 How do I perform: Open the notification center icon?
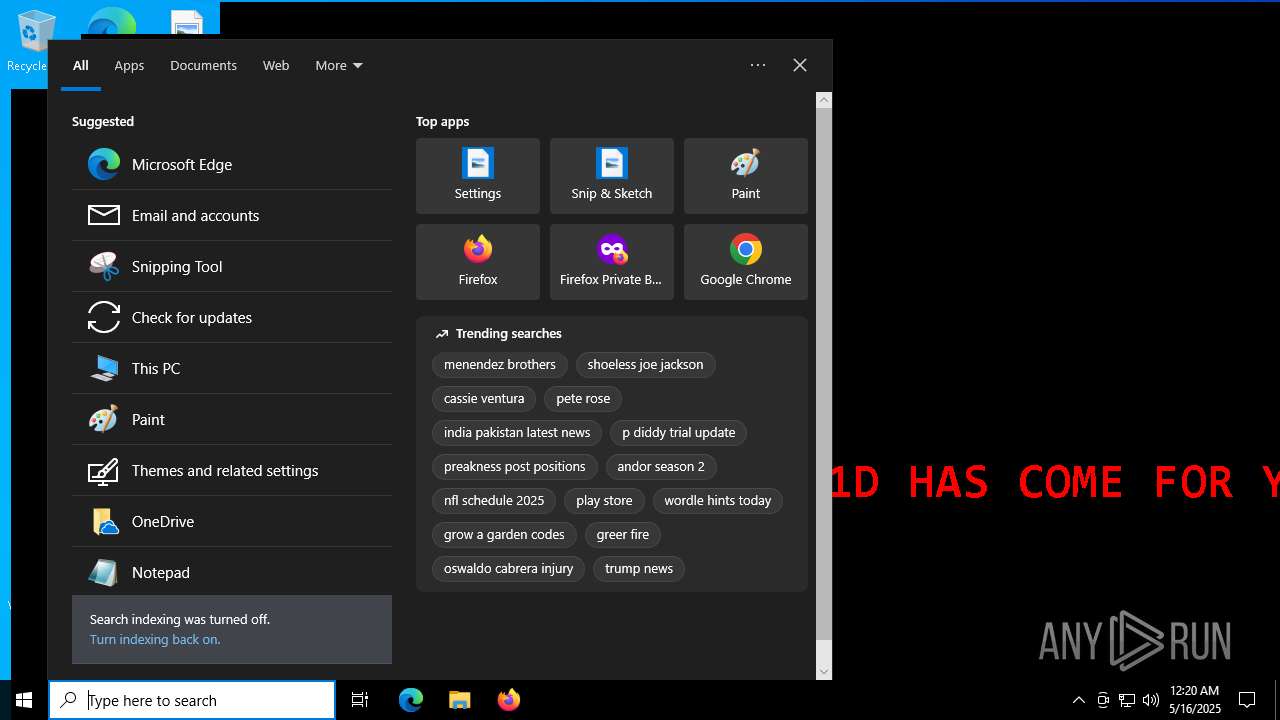click(1247, 700)
